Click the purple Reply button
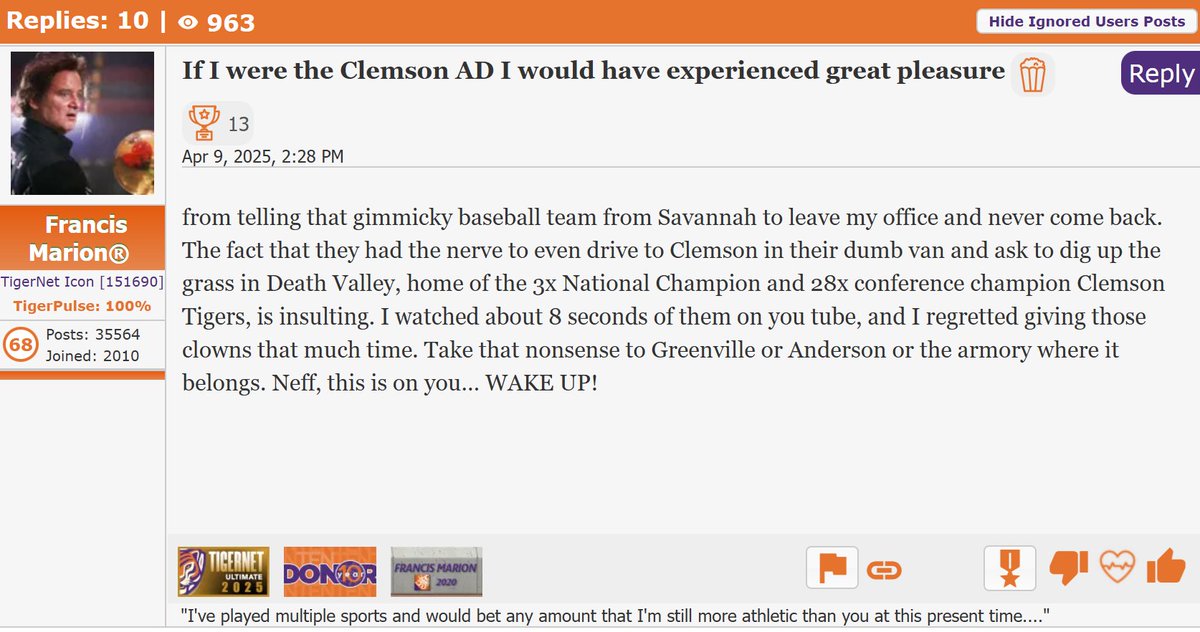1200x632 pixels. point(1160,74)
